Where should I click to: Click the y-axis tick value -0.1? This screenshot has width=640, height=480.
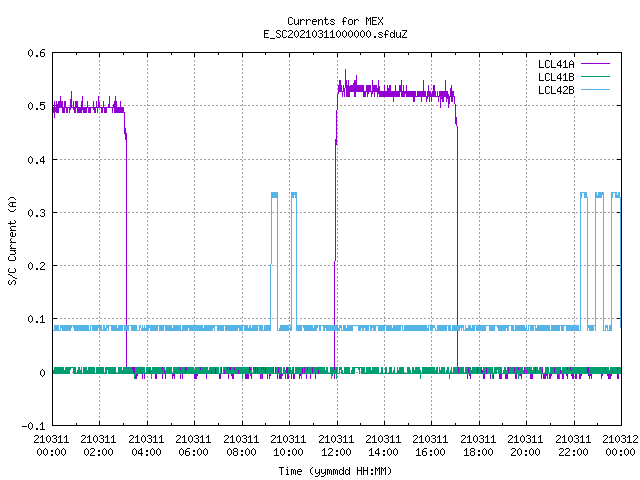click(33, 426)
